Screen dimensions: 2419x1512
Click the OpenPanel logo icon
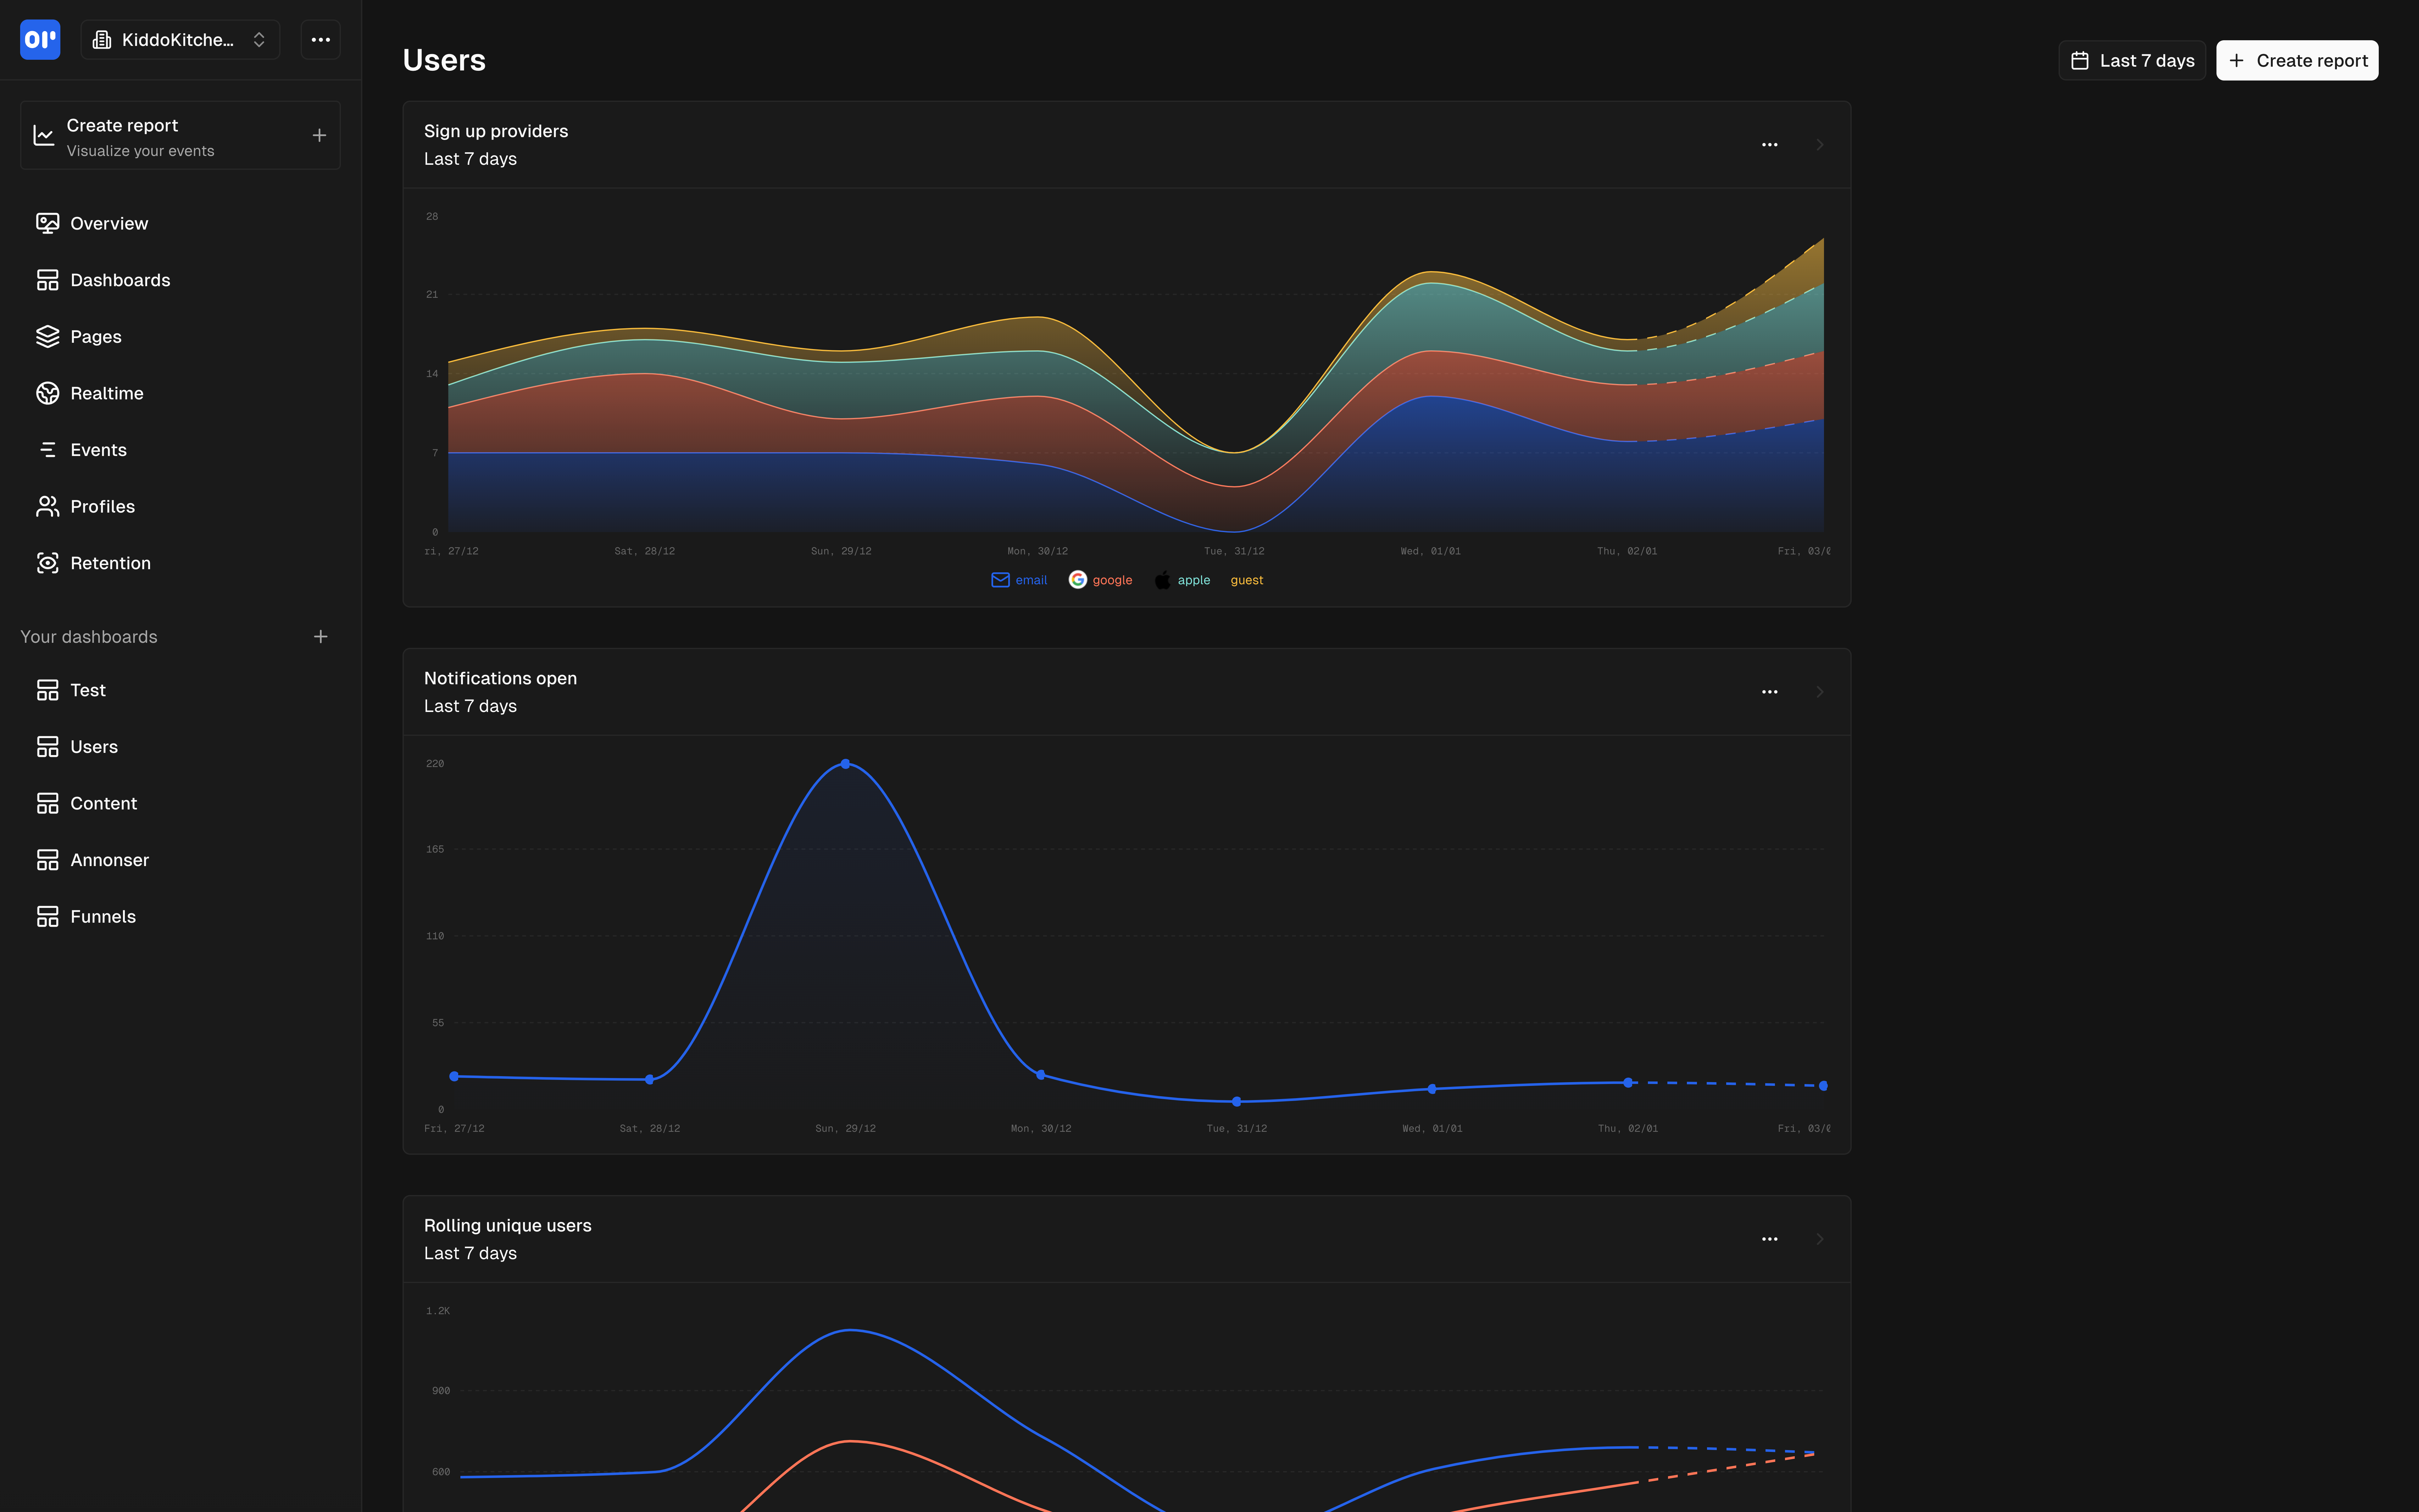pos(40,40)
